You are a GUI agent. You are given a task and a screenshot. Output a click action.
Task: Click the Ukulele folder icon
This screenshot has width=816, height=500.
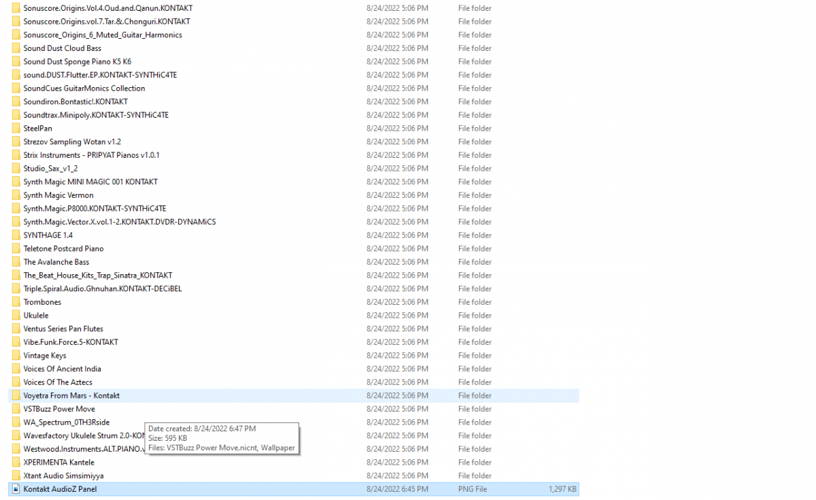pos(15,315)
